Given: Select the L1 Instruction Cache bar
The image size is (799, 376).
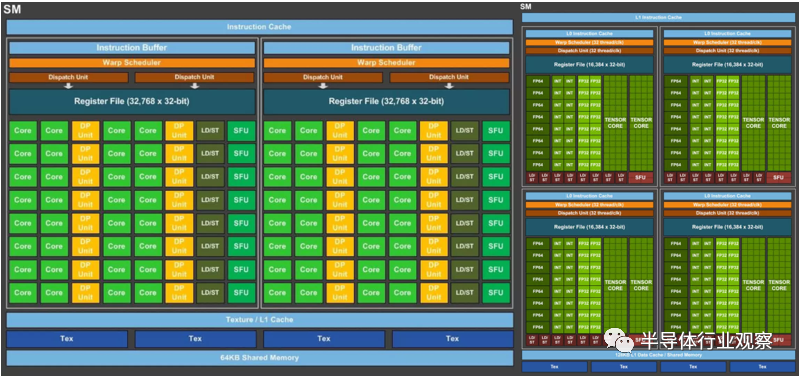Looking at the screenshot, I should 658,18.
